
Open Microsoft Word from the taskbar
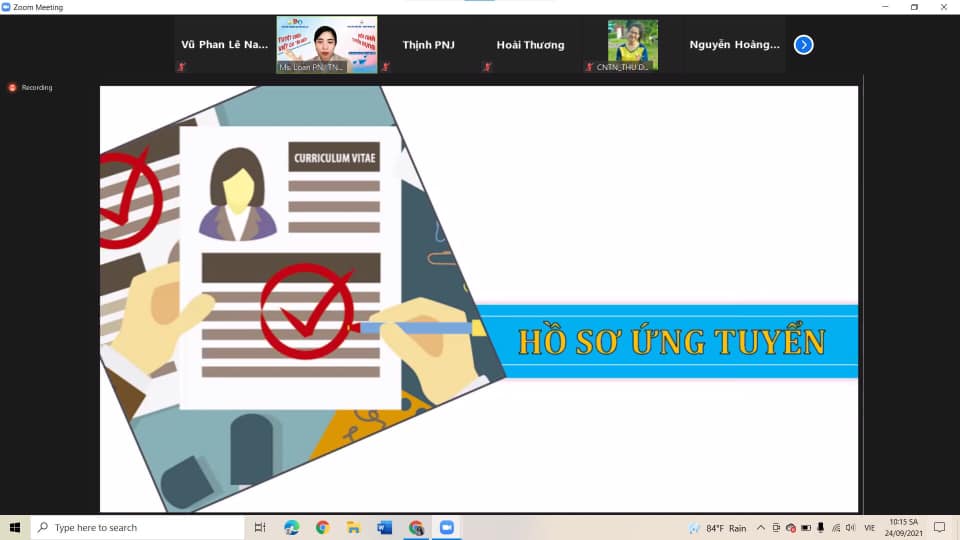tap(385, 527)
